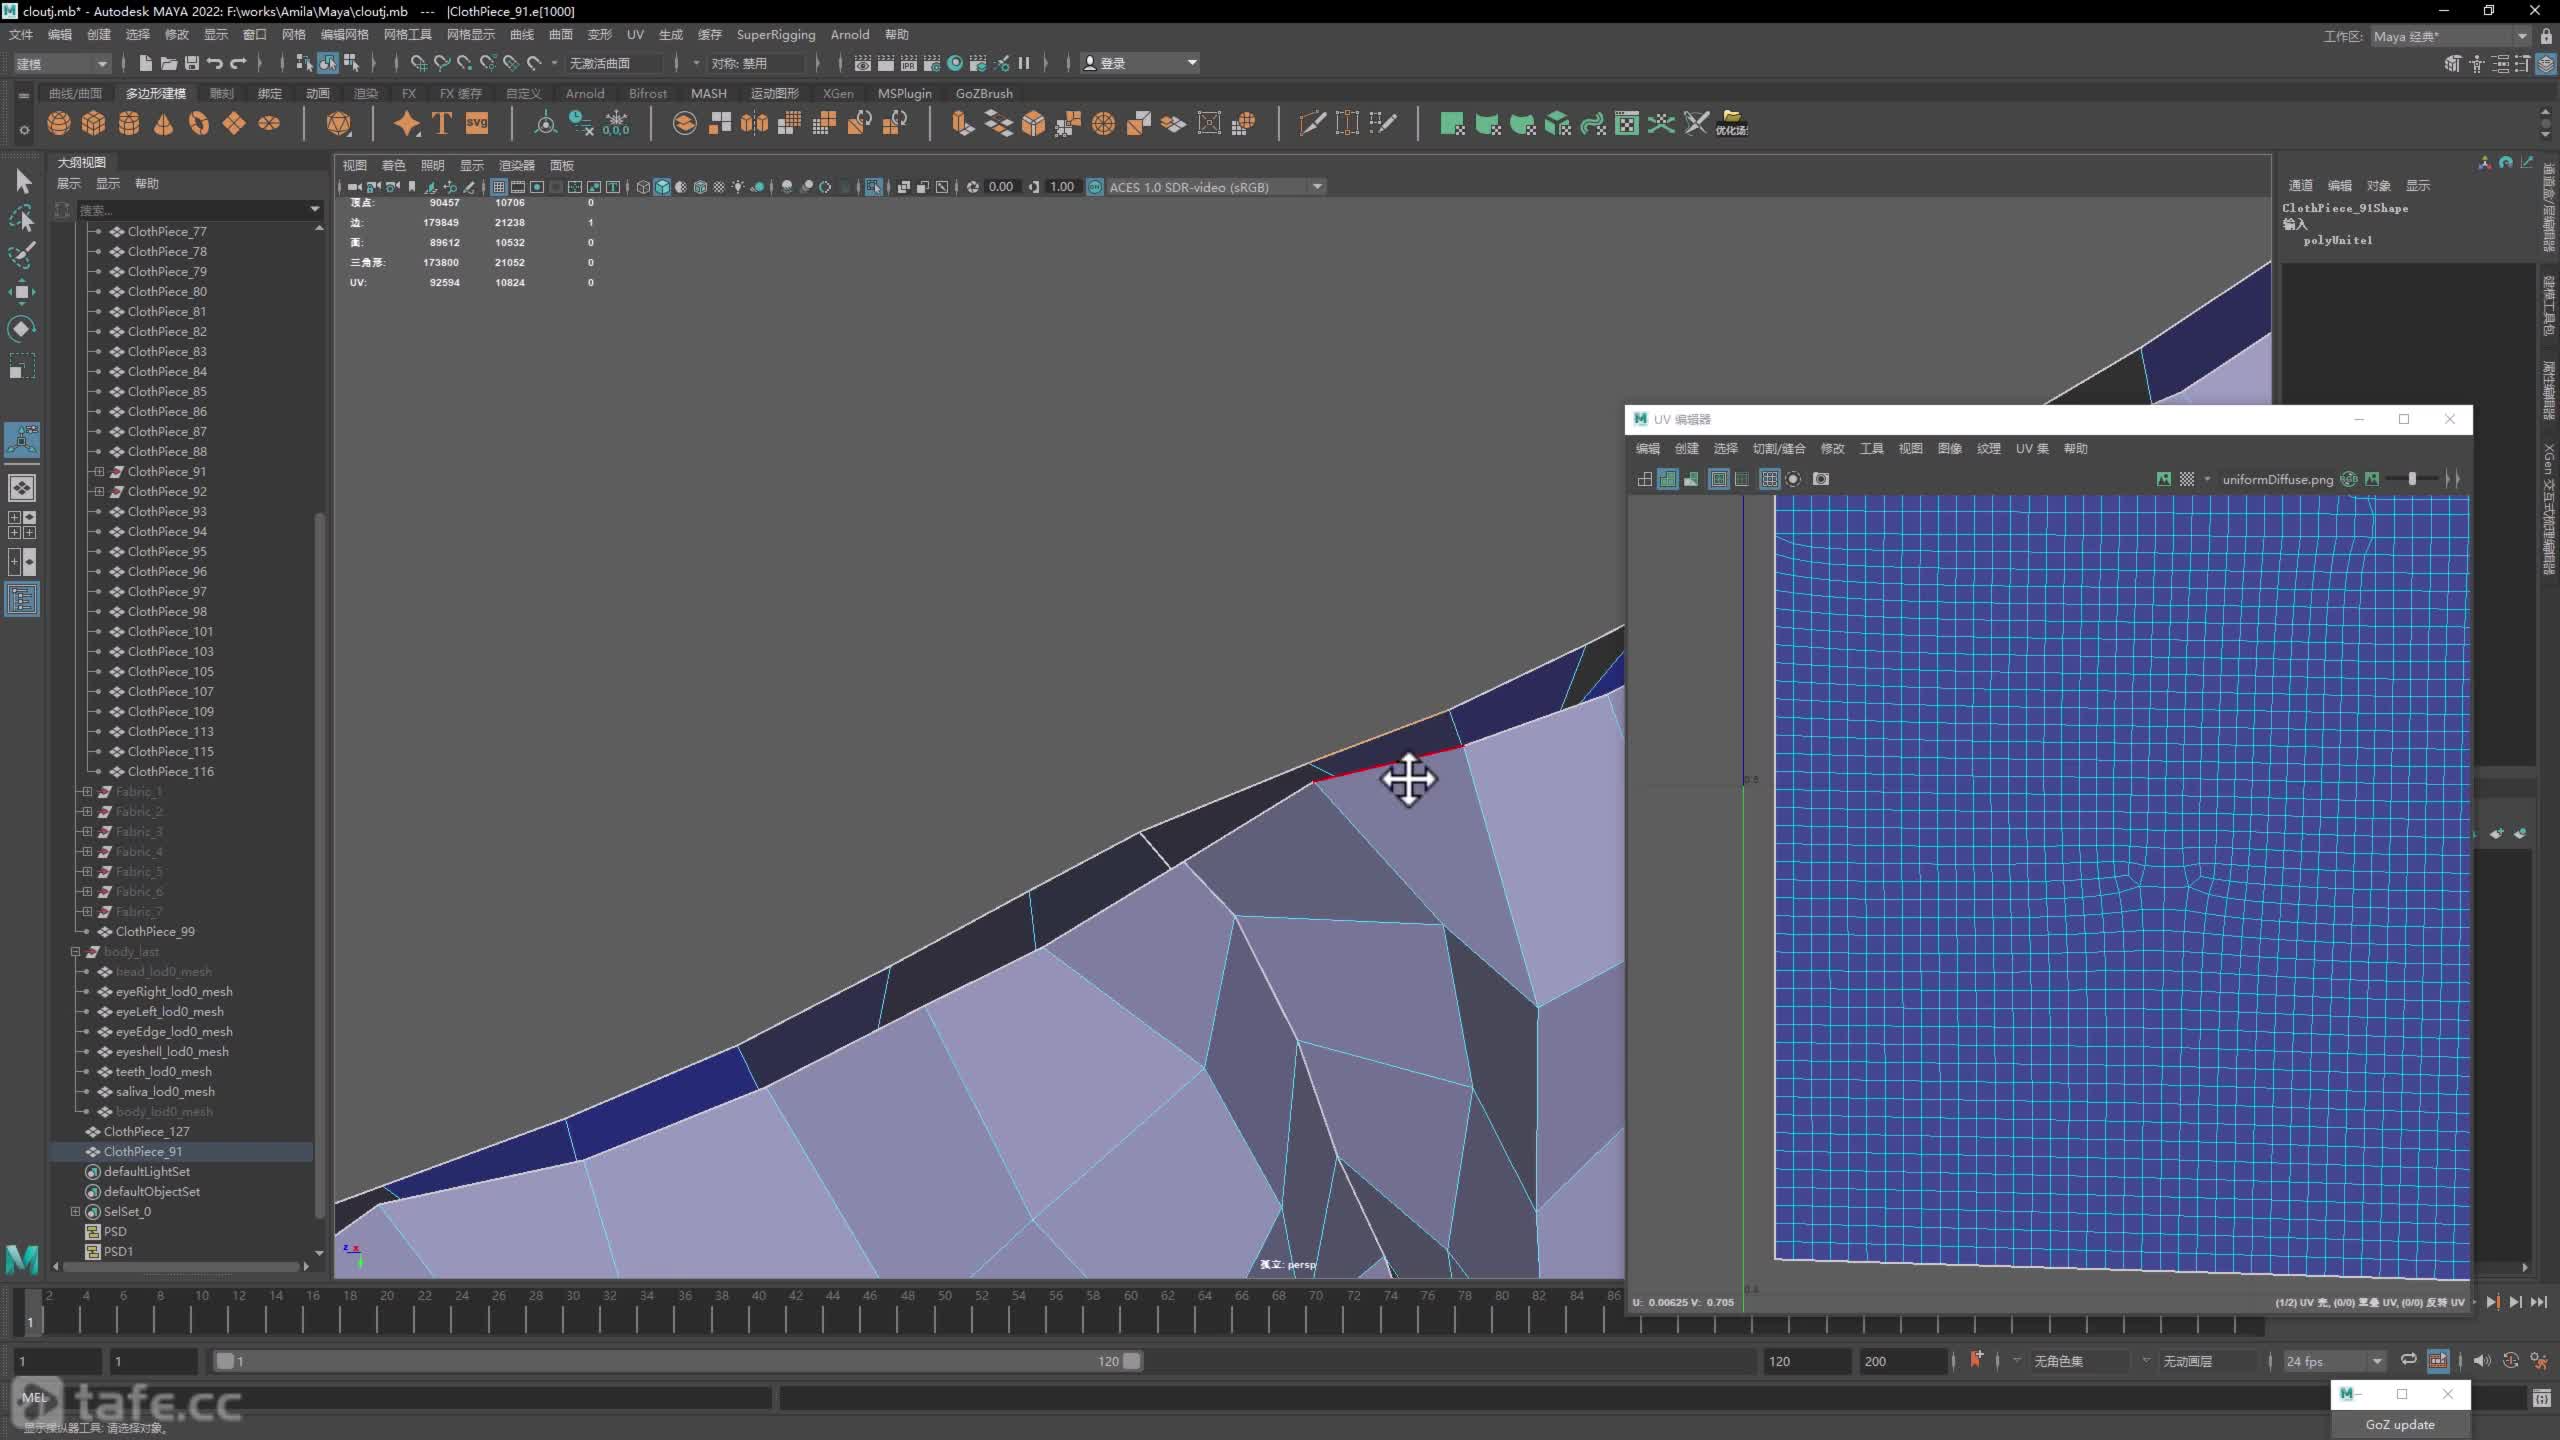Click the optimize scene folder shelf icon
Screen dimensions: 2560x1440
pyautogui.click(x=1732, y=123)
